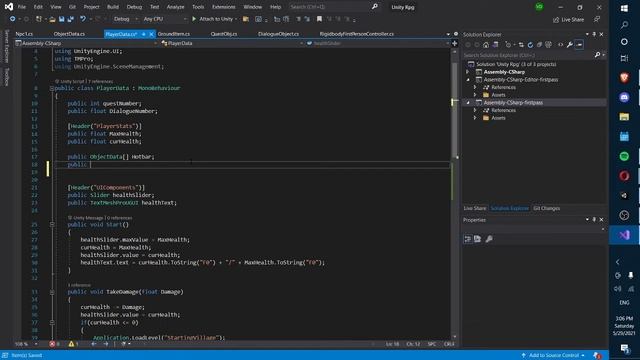The image size is (640, 360).
Task: Open Discord from the Windows taskbar
Action: (x=624, y=98)
